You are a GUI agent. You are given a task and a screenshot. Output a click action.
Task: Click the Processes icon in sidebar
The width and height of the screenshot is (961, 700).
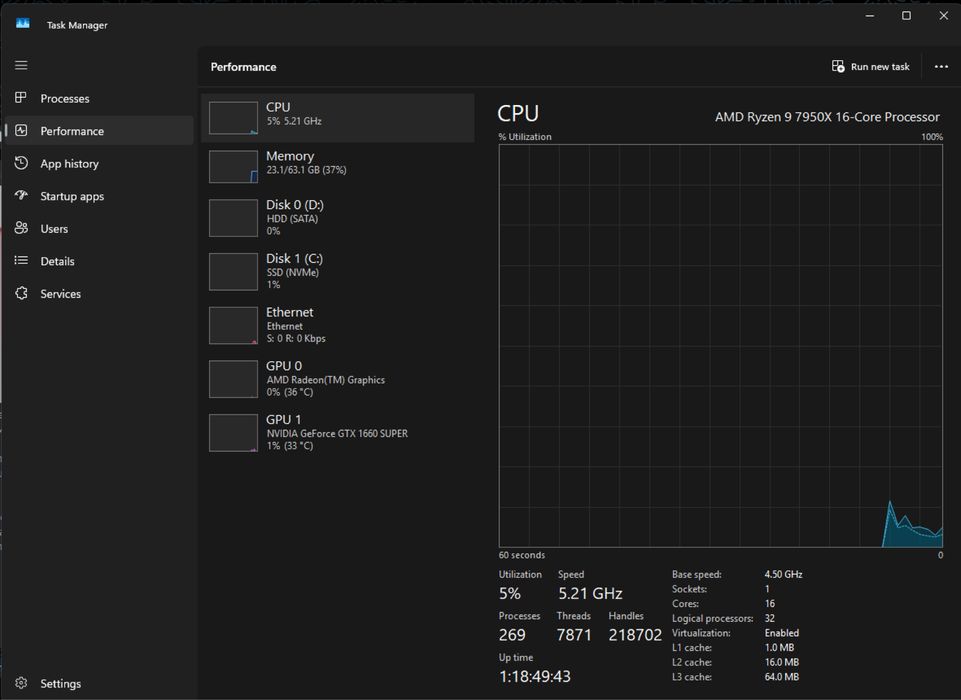(x=21, y=98)
